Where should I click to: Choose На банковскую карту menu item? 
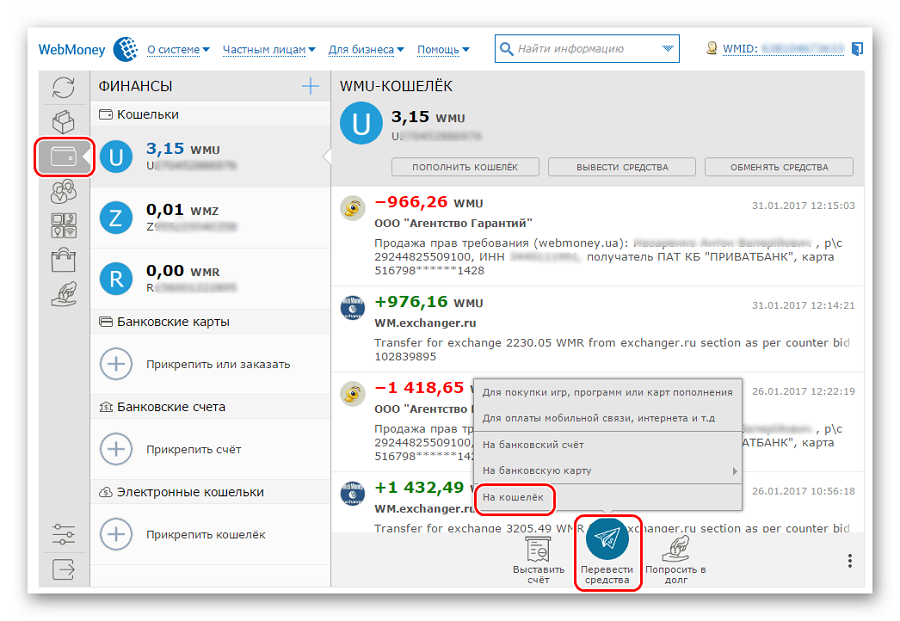[607, 471]
